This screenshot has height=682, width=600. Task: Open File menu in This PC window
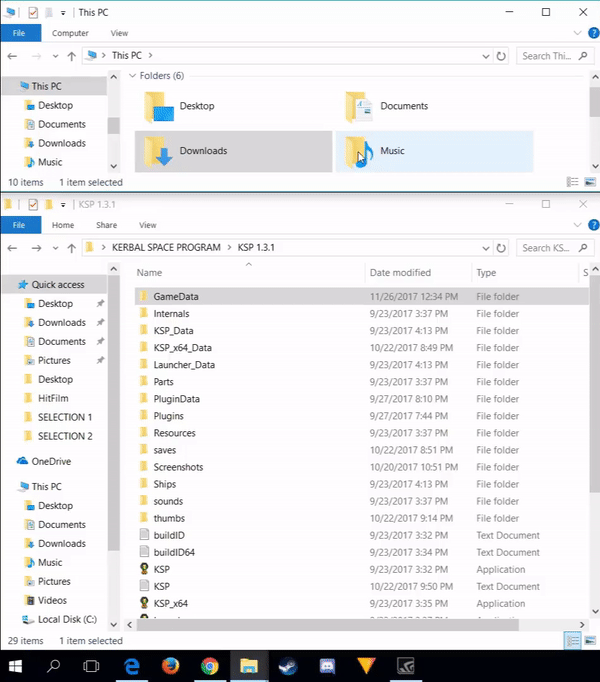click(19, 33)
